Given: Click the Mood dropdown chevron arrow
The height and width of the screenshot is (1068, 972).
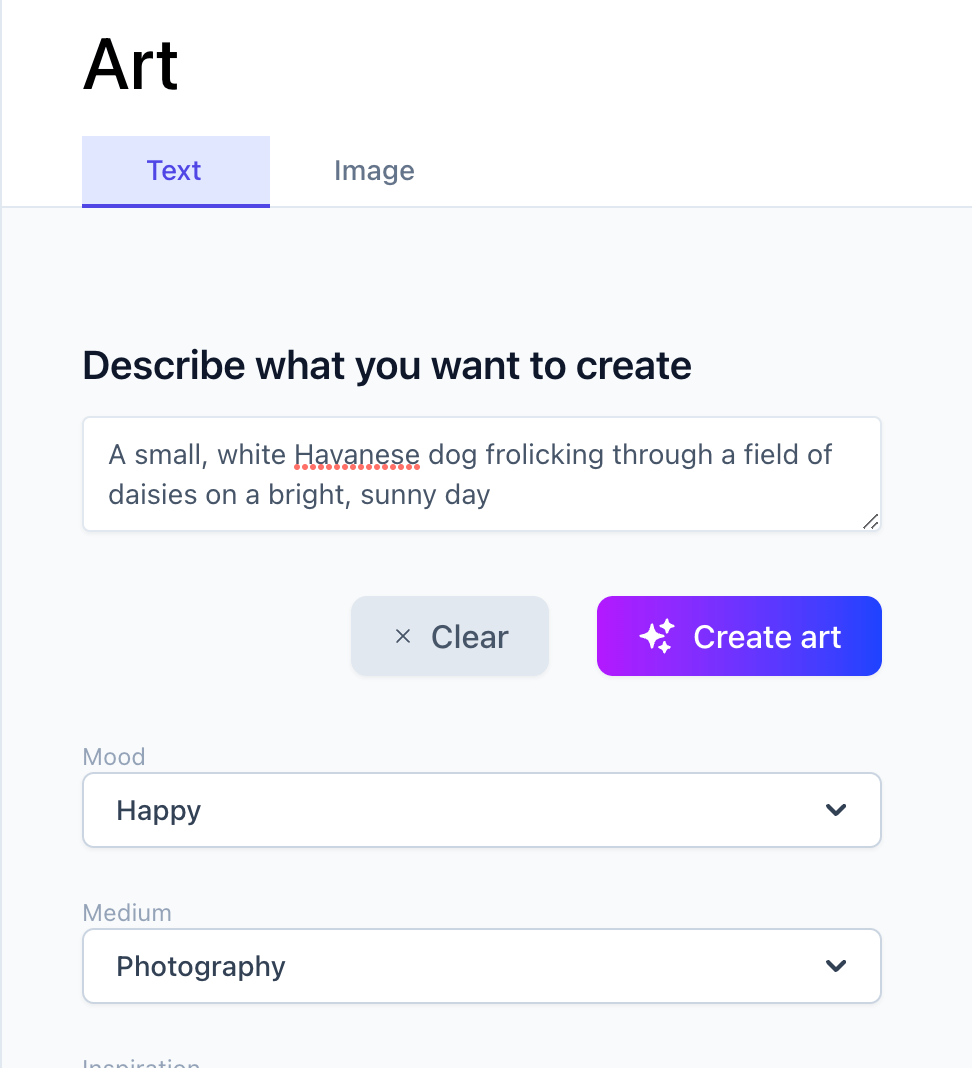Looking at the screenshot, I should tap(836, 810).
